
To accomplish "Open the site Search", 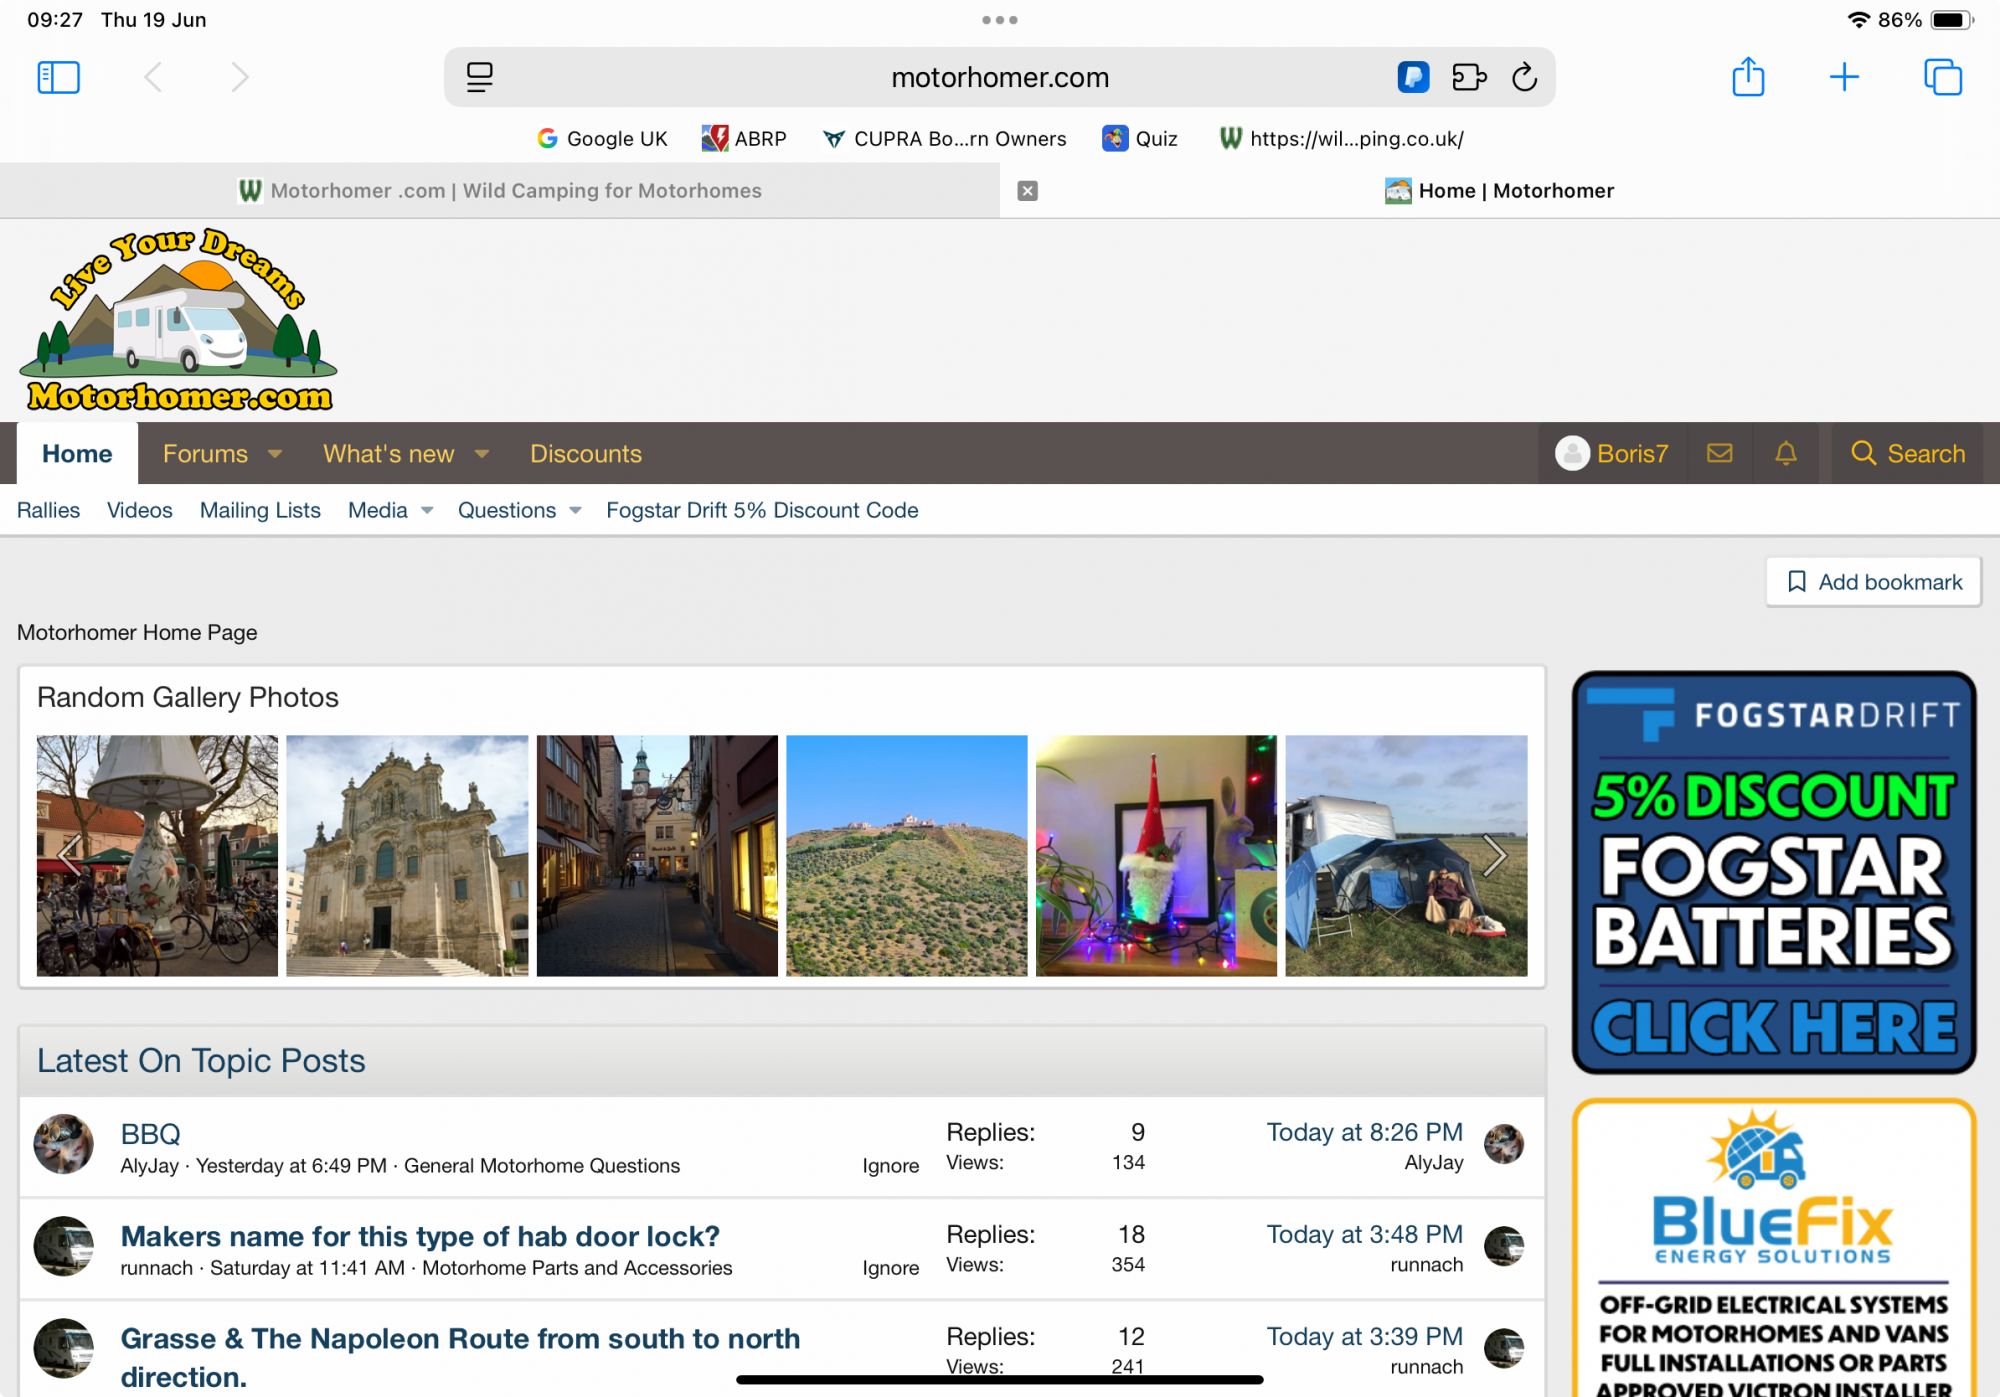I will click(x=1907, y=454).
